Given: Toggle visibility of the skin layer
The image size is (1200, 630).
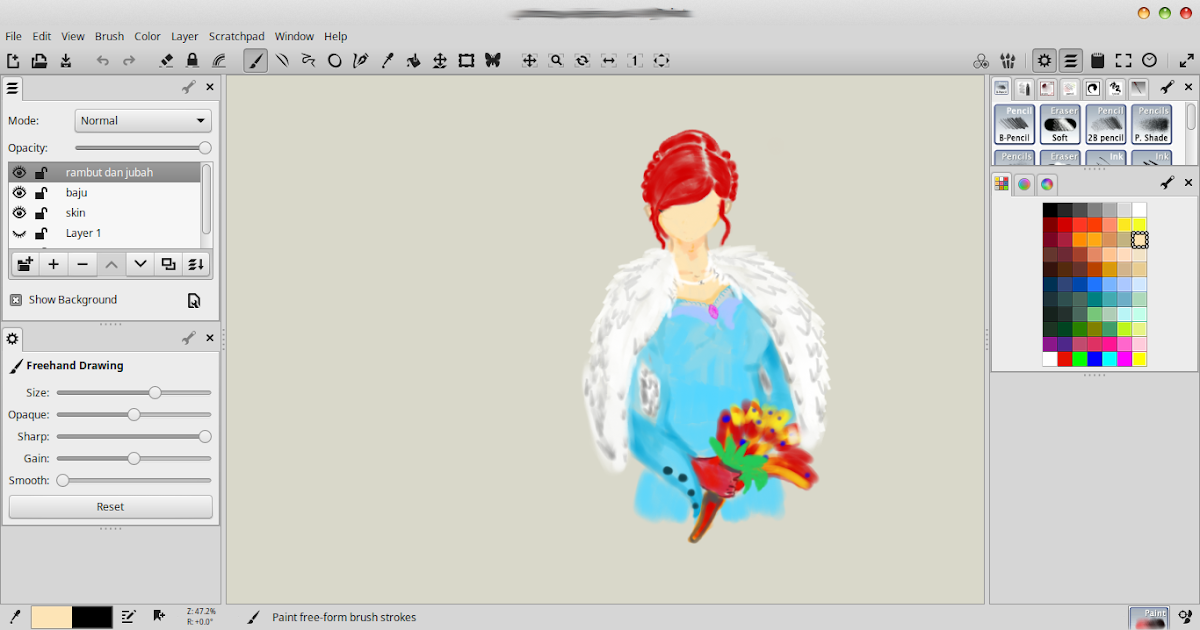Looking at the screenshot, I should 18,212.
